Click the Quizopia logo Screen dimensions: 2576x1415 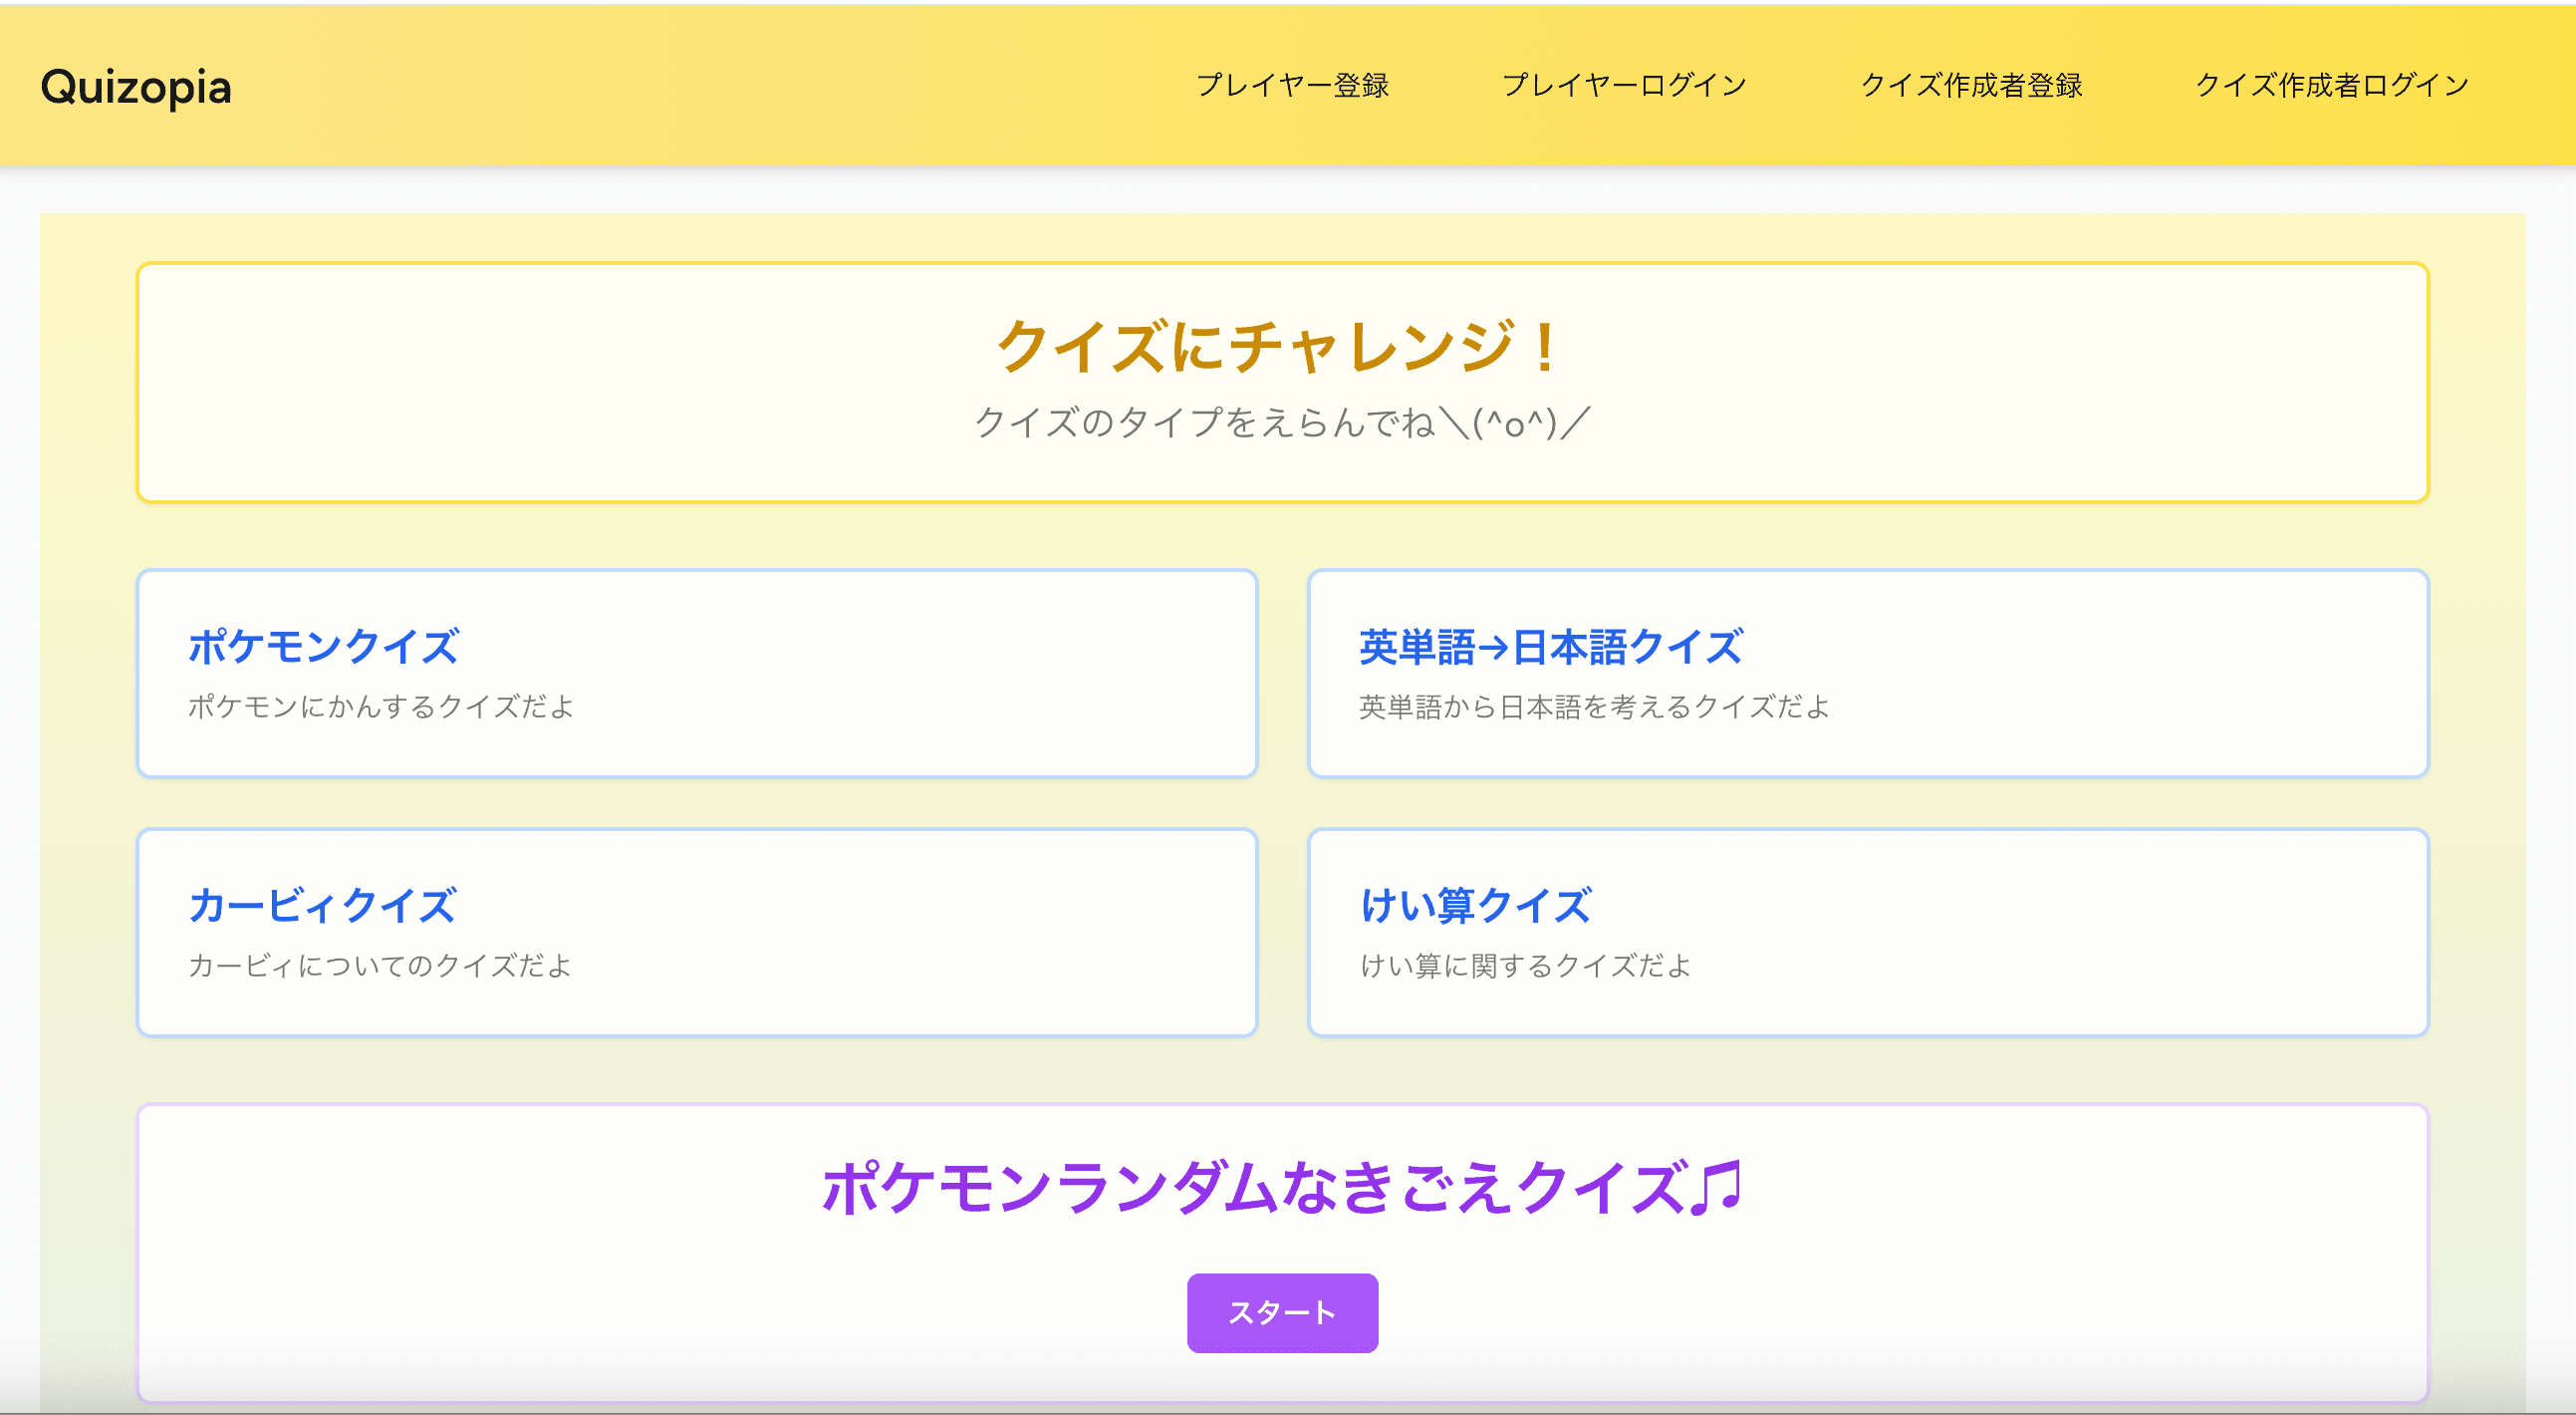click(136, 87)
